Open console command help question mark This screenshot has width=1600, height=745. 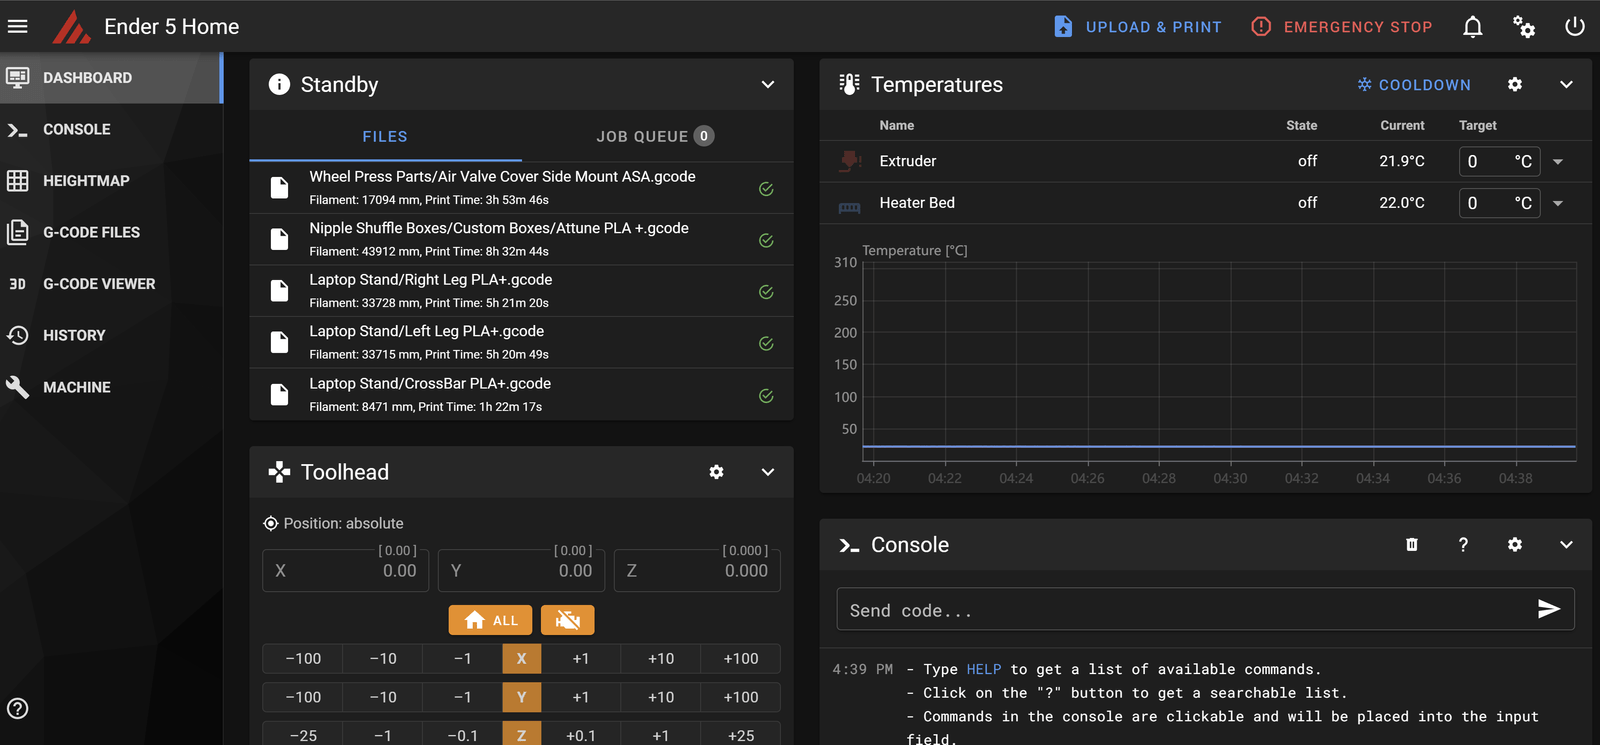(x=1463, y=545)
